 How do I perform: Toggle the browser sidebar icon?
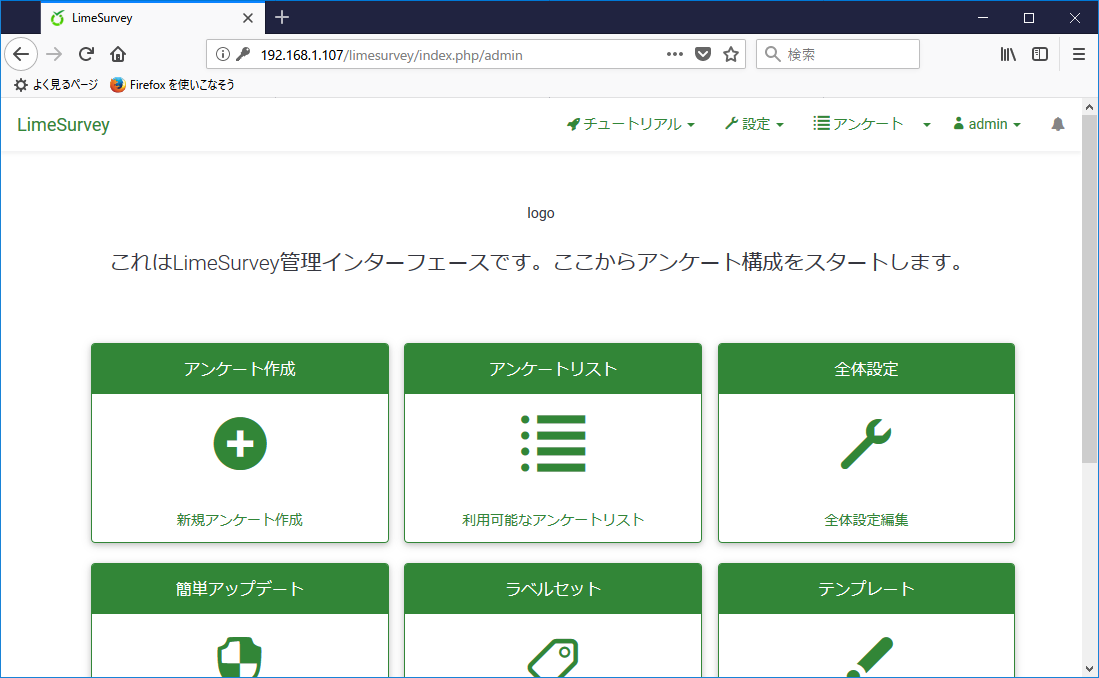(x=1040, y=54)
